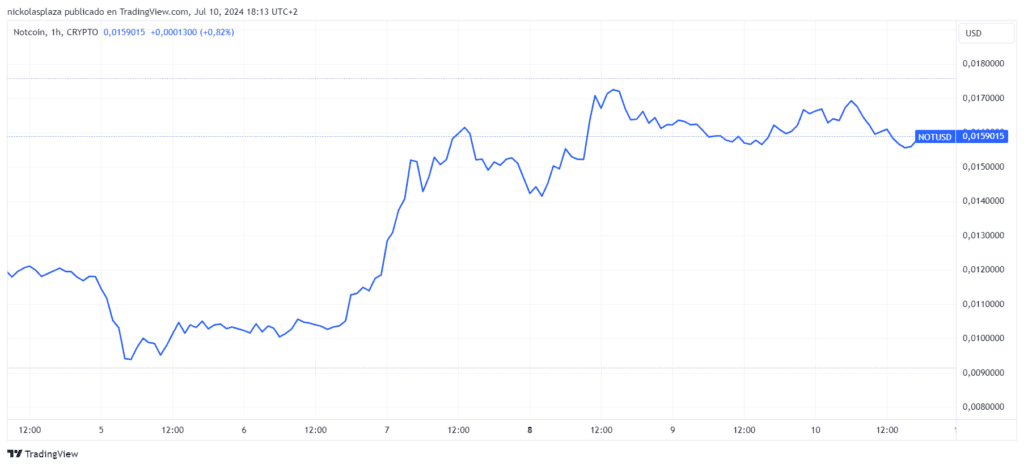Screen dimensions: 1024x467
Task: Click the current price 0,0159015 axis label
Action: click(985, 136)
